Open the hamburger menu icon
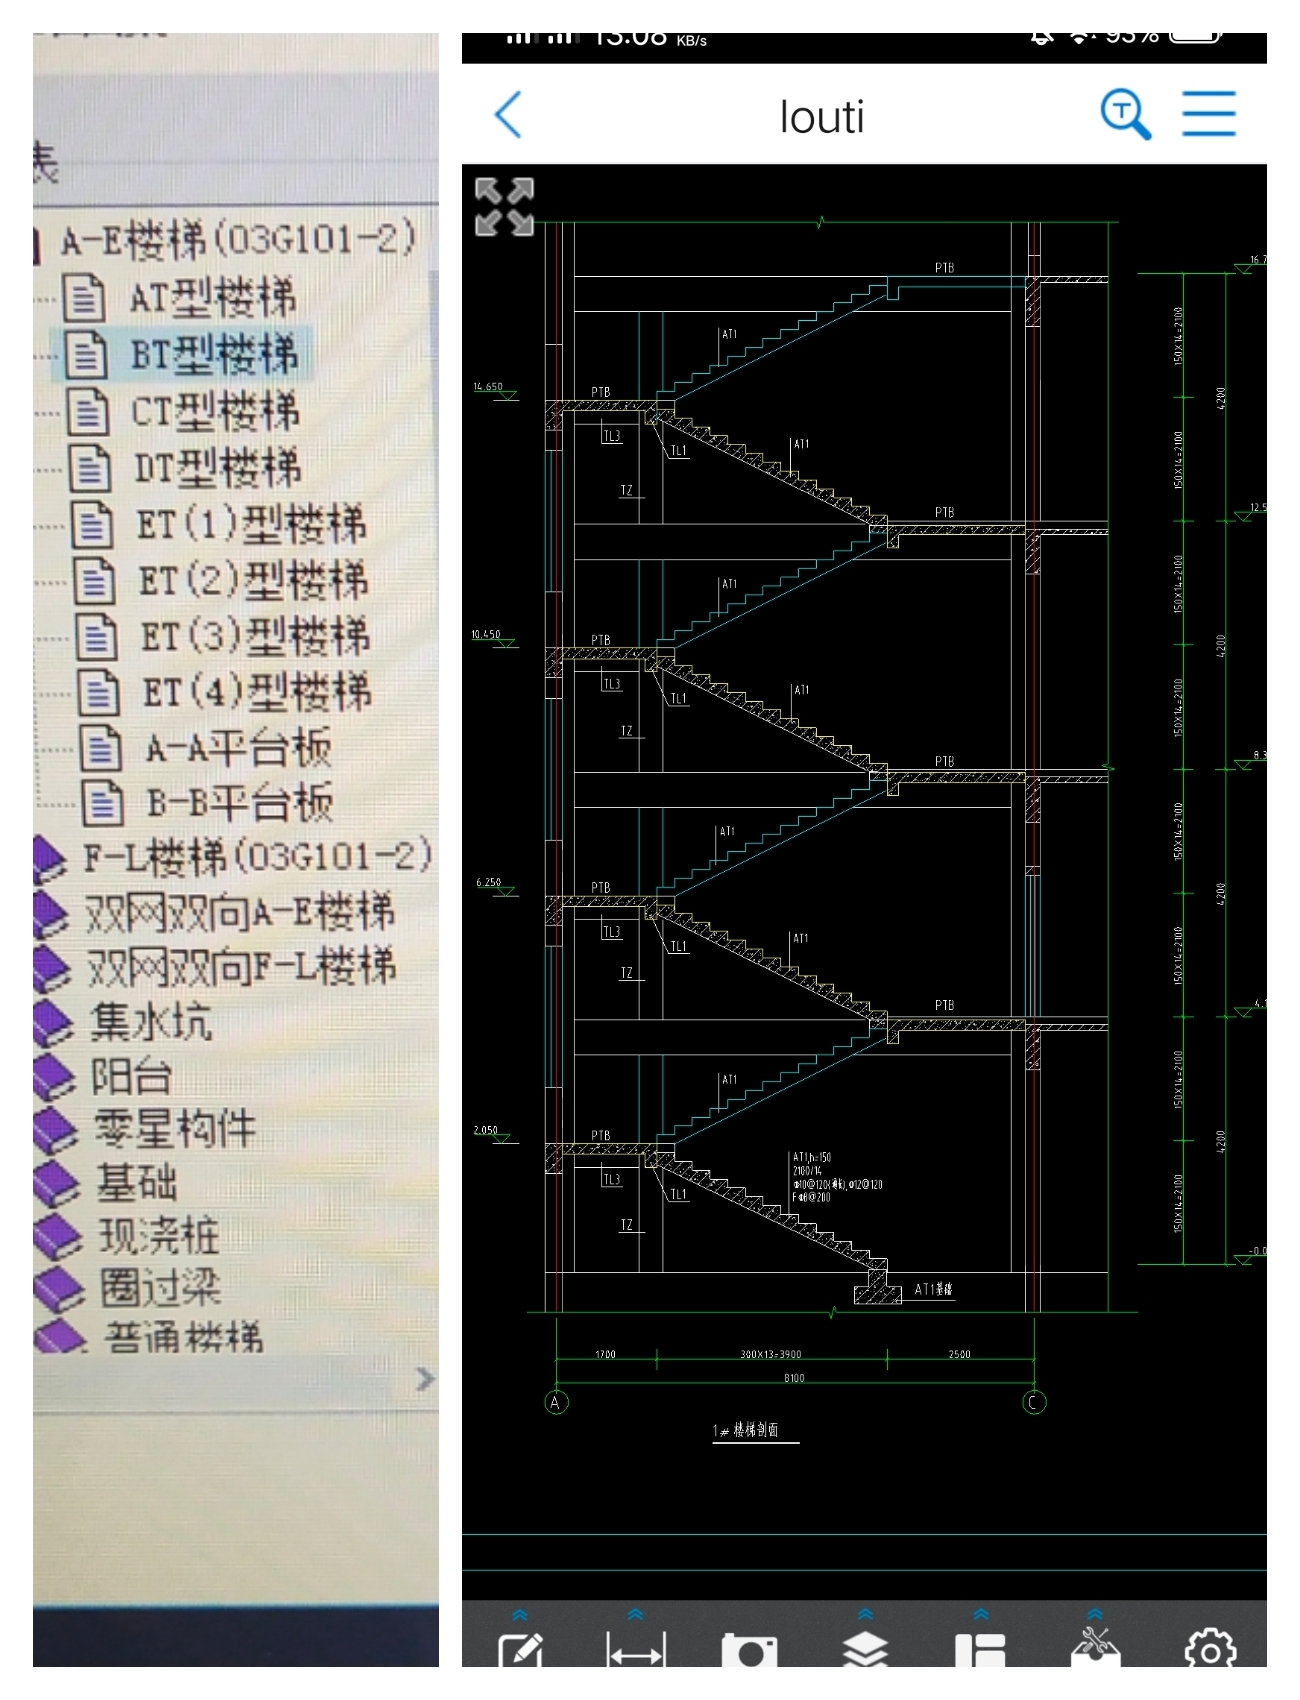1300x1700 pixels. click(x=1209, y=114)
